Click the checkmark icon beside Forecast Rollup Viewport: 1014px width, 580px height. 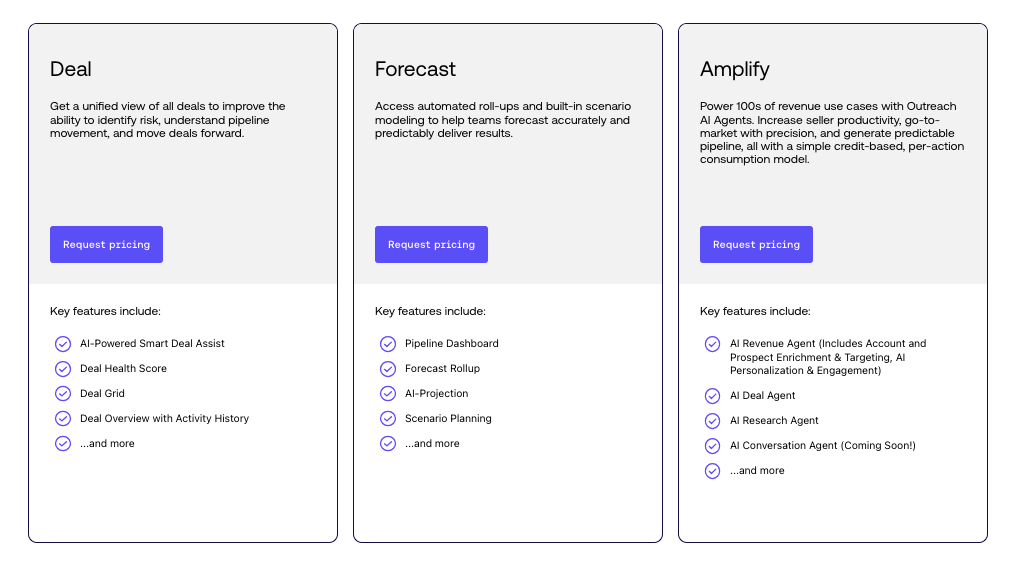pyautogui.click(x=388, y=369)
